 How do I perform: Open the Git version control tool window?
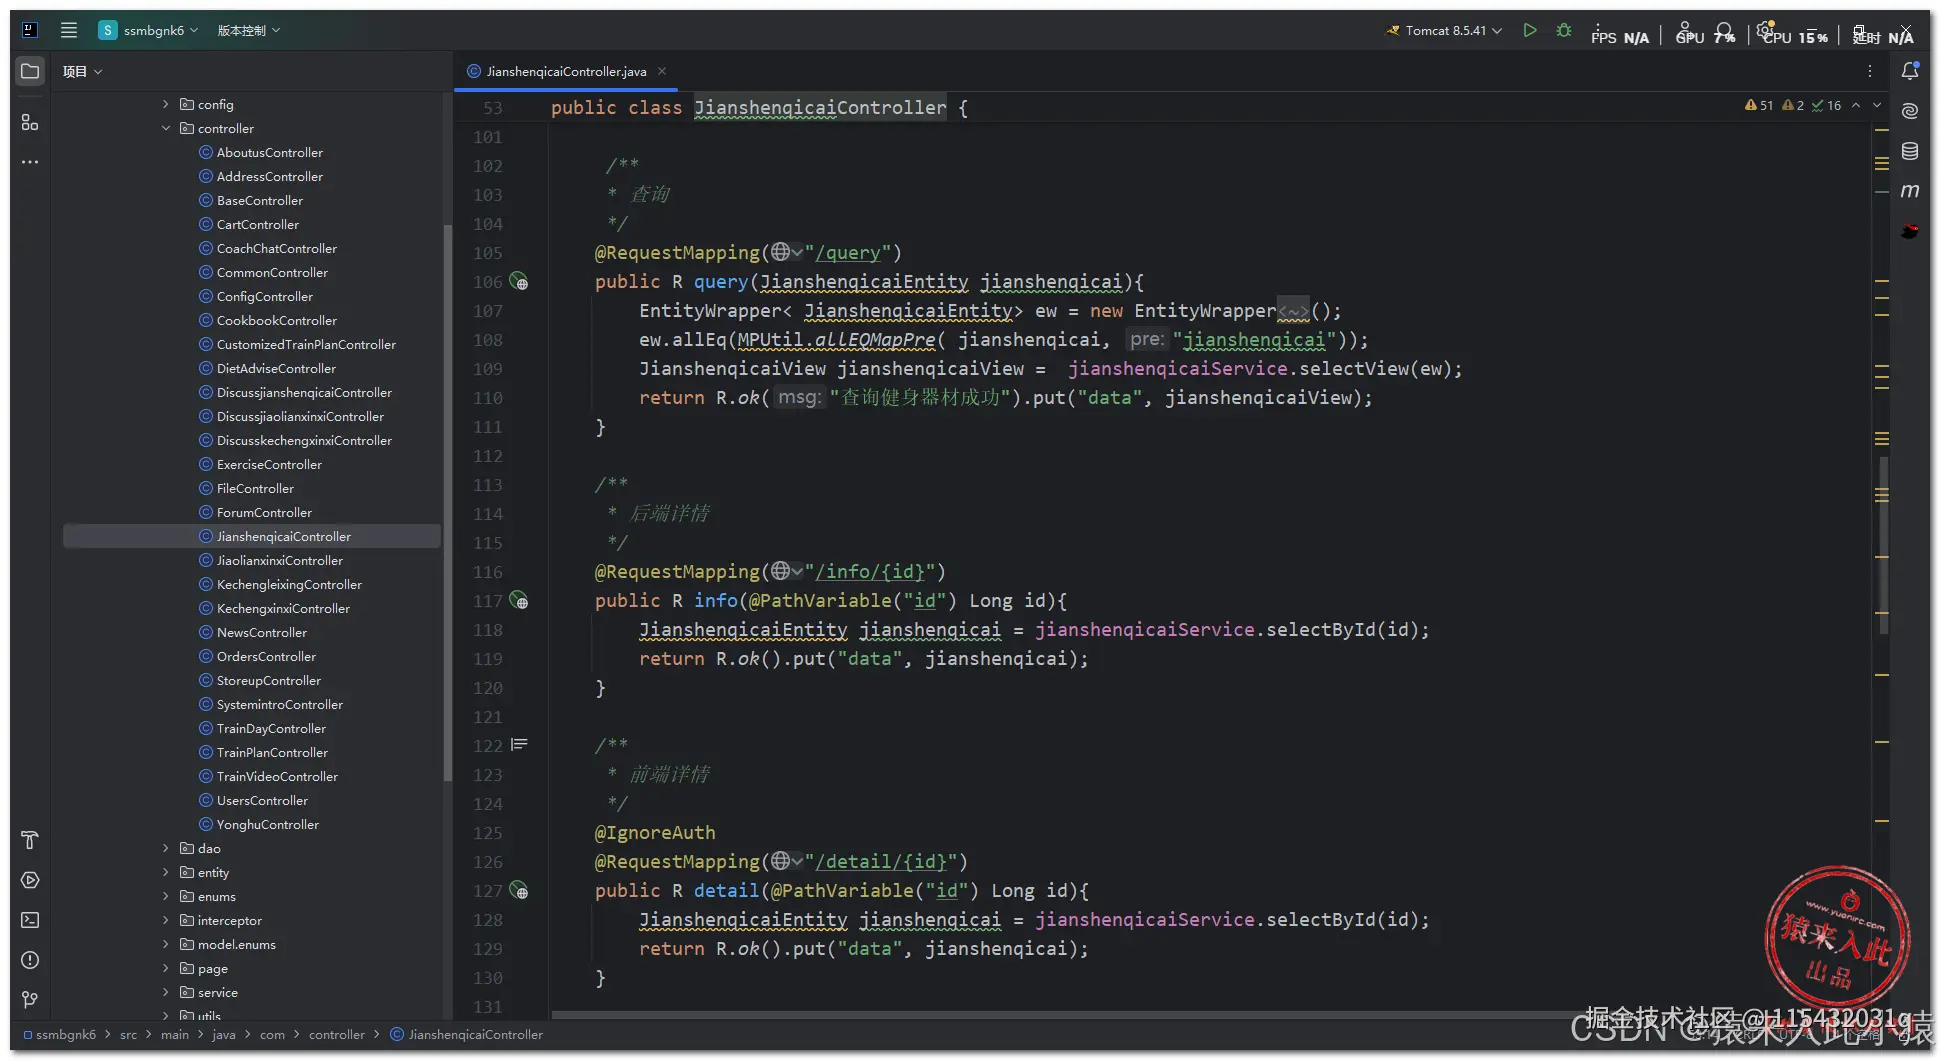point(30,1000)
